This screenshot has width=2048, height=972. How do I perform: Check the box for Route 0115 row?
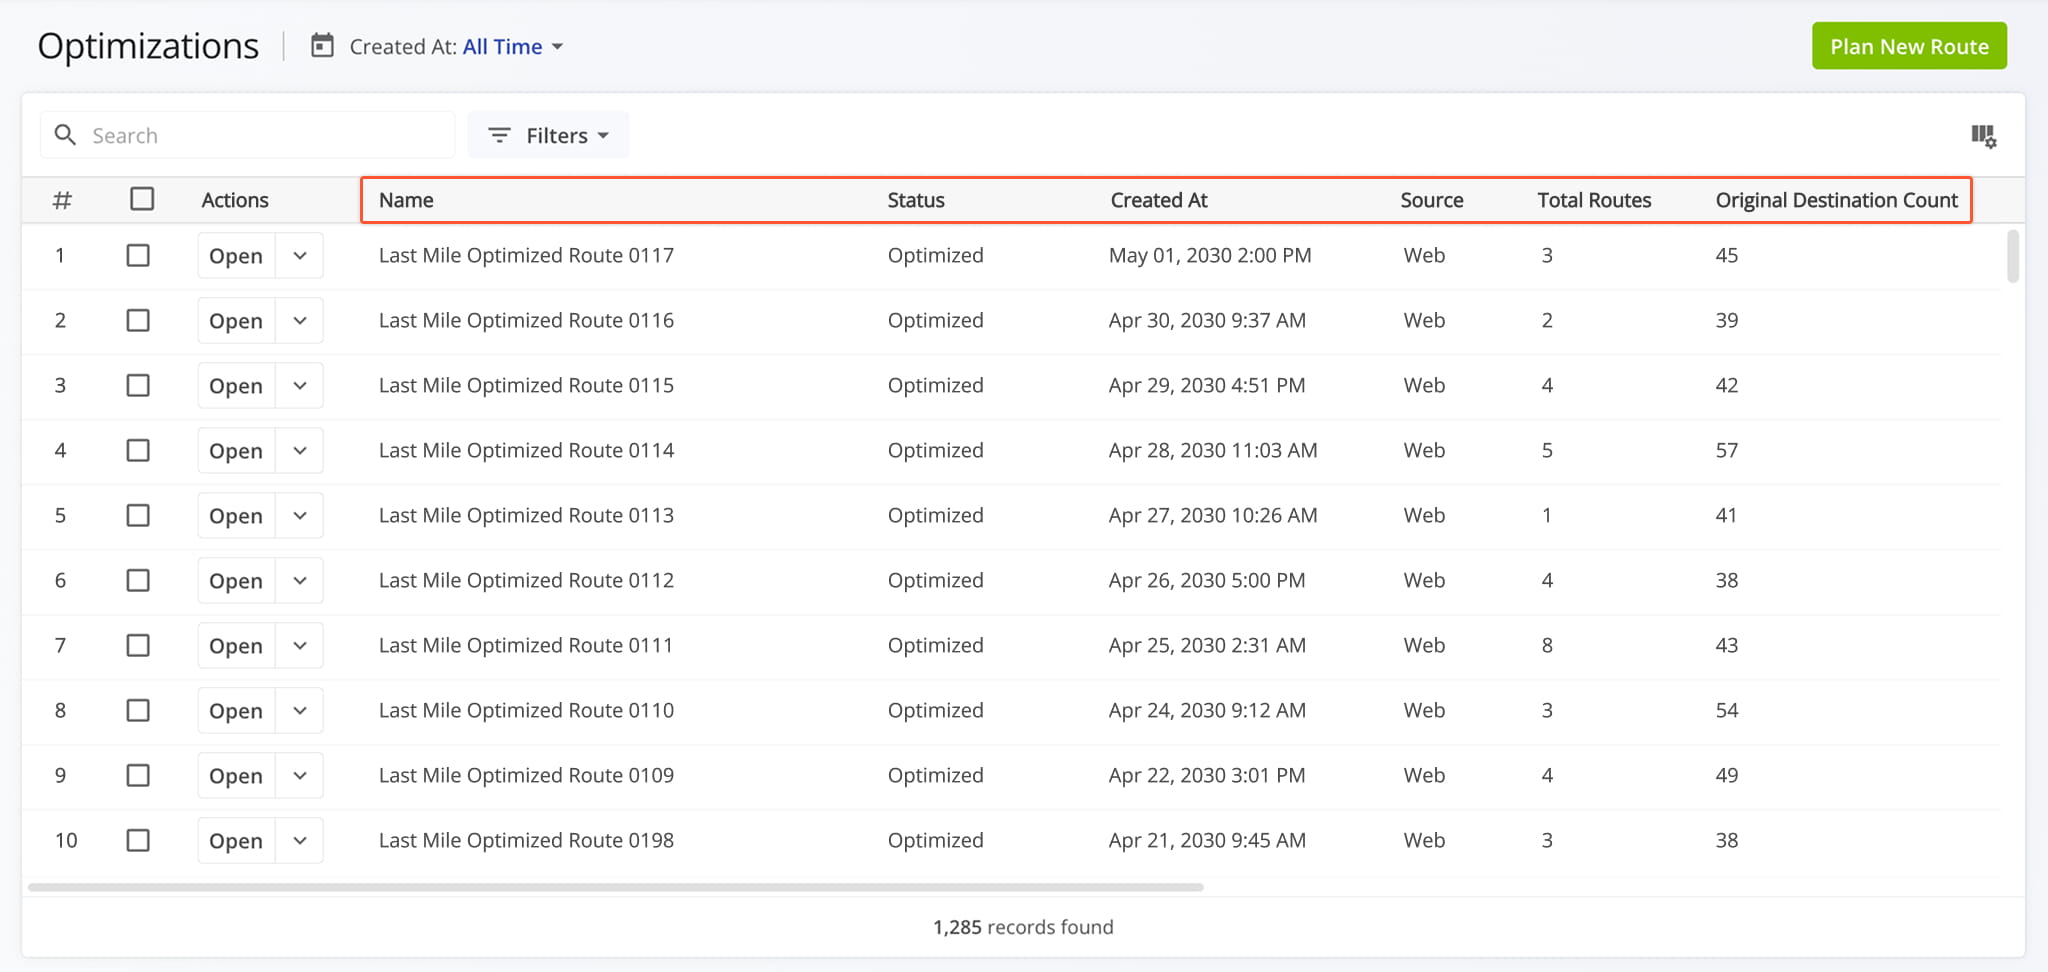[138, 385]
